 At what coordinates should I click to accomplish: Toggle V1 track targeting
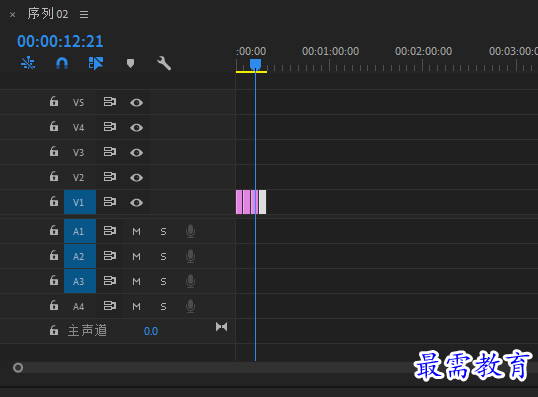click(x=80, y=202)
